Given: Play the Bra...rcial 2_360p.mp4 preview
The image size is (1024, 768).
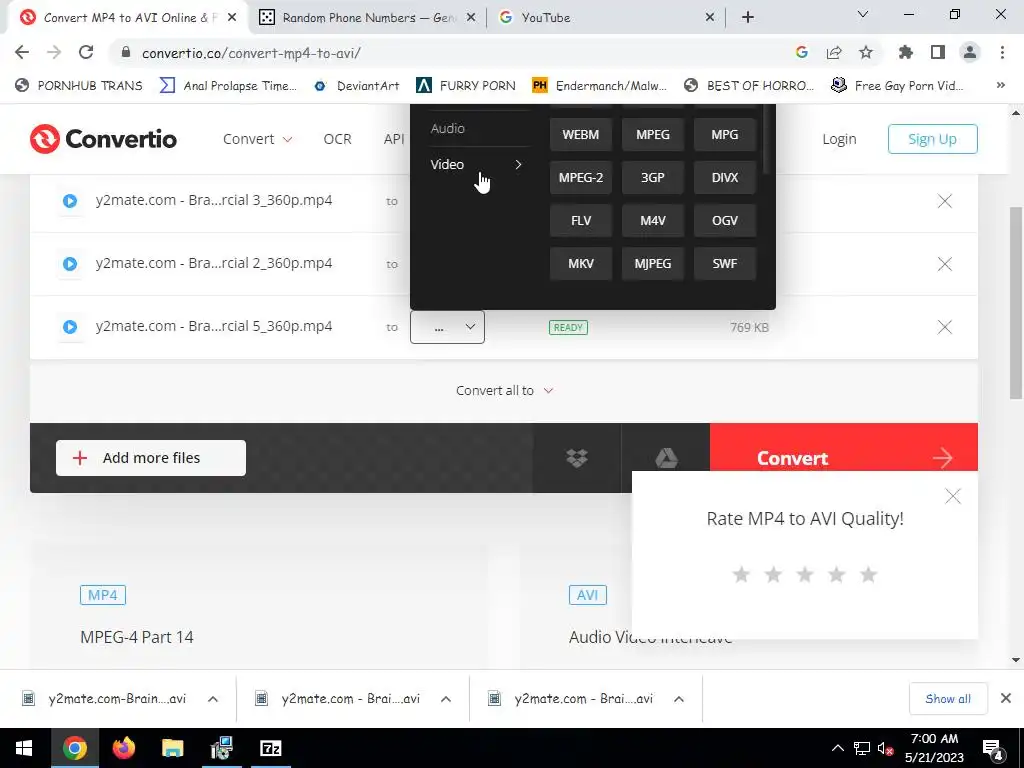Looking at the screenshot, I should [x=70, y=264].
